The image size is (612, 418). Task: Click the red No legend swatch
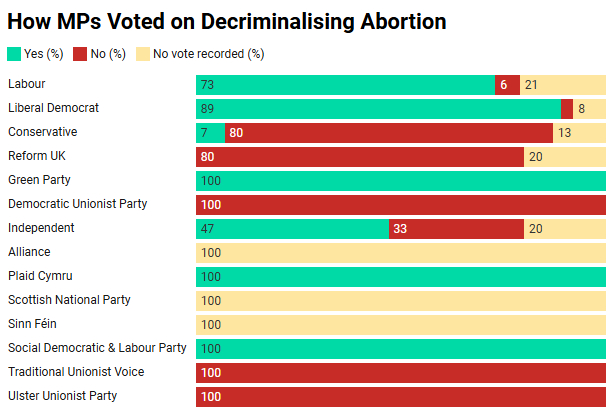[x=81, y=54]
